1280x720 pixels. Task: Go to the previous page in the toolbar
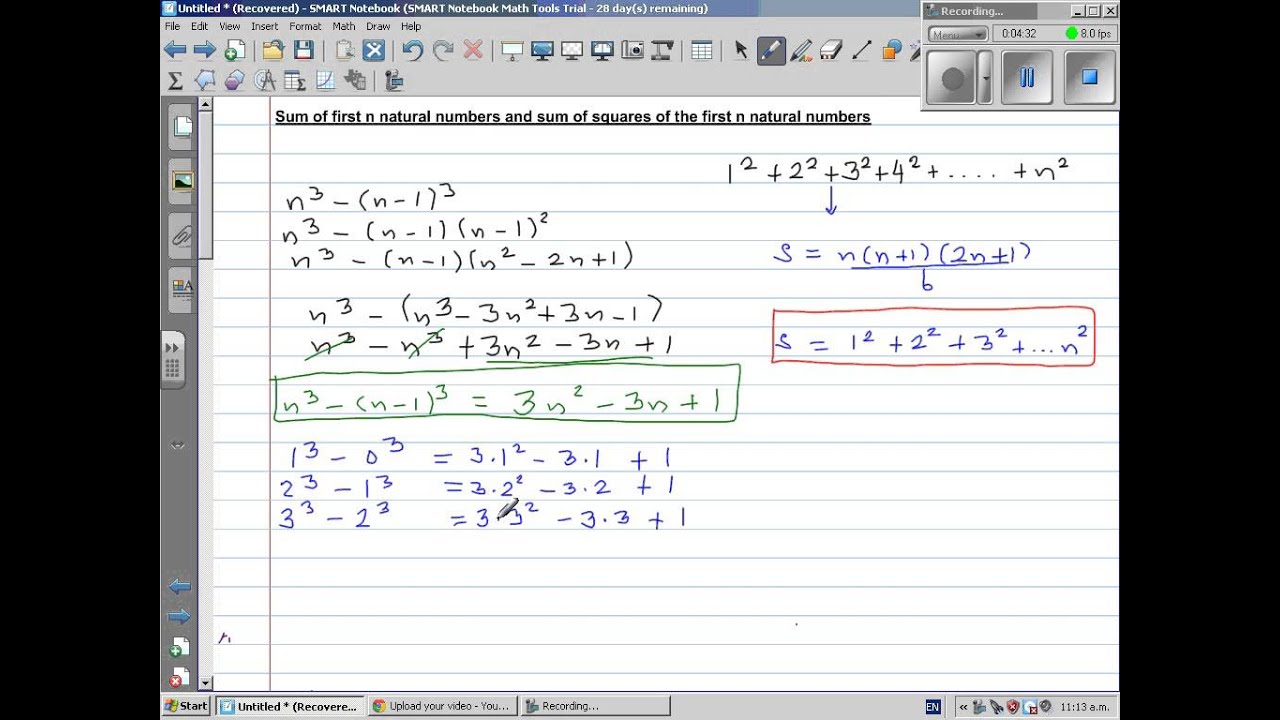pos(175,50)
